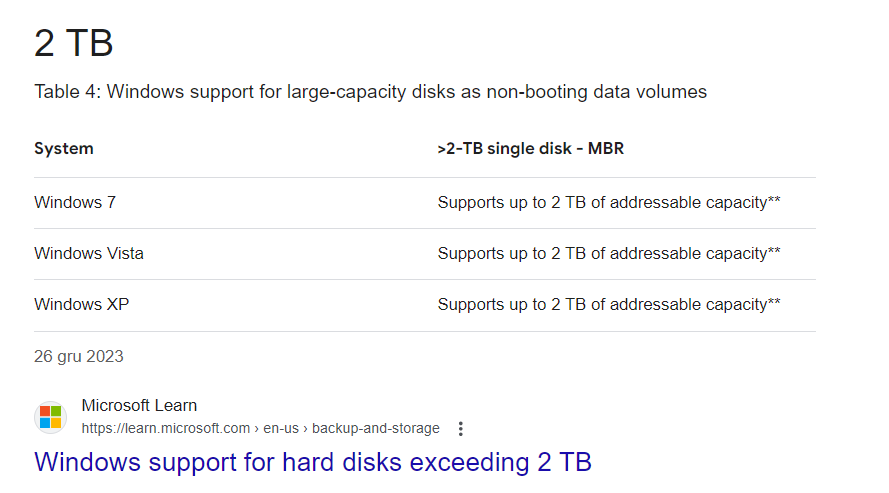Click the Microsoft Learn site name

139,406
